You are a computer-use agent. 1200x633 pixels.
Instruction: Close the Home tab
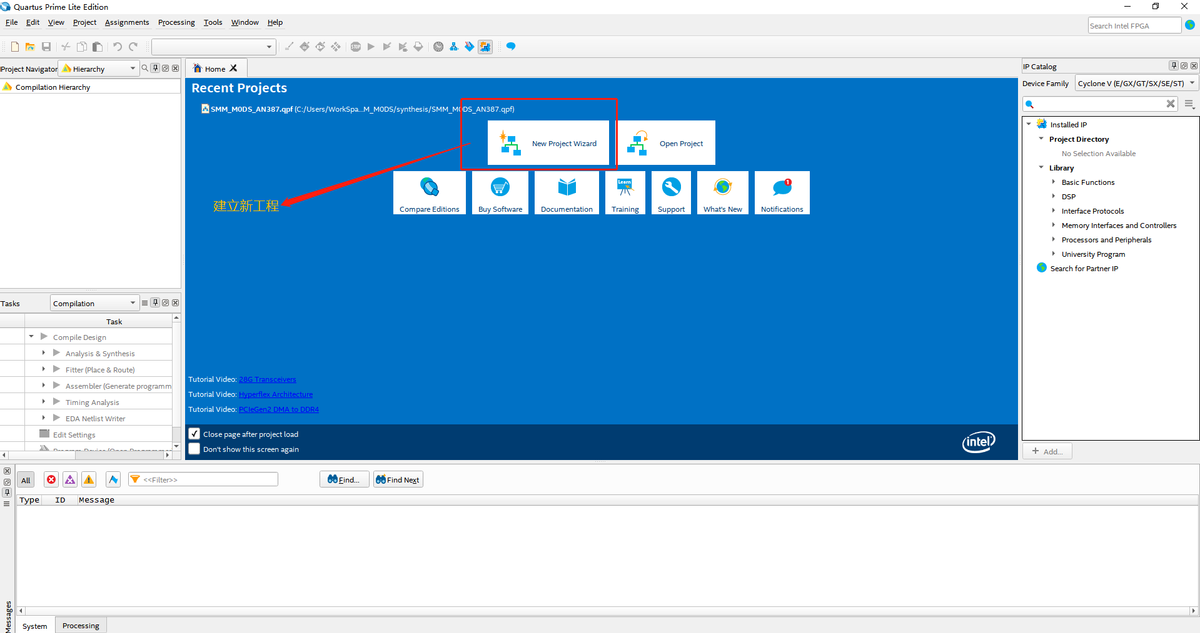[x=233, y=68]
